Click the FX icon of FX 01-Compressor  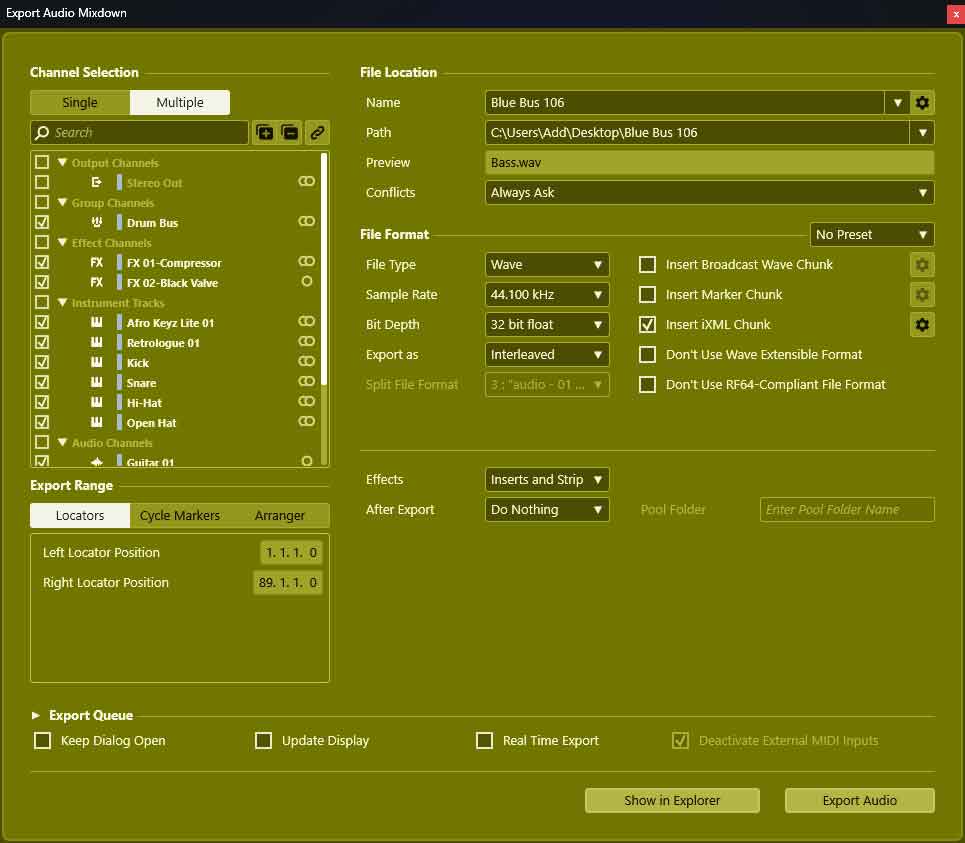(97, 263)
